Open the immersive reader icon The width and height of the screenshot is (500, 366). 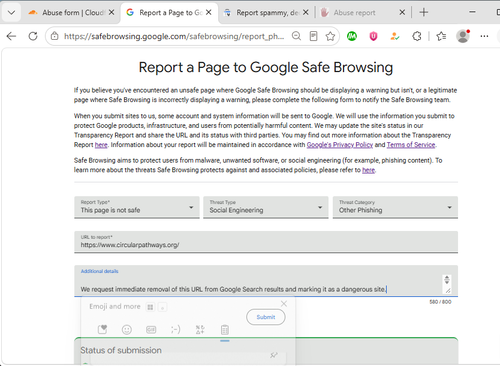pos(313,36)
